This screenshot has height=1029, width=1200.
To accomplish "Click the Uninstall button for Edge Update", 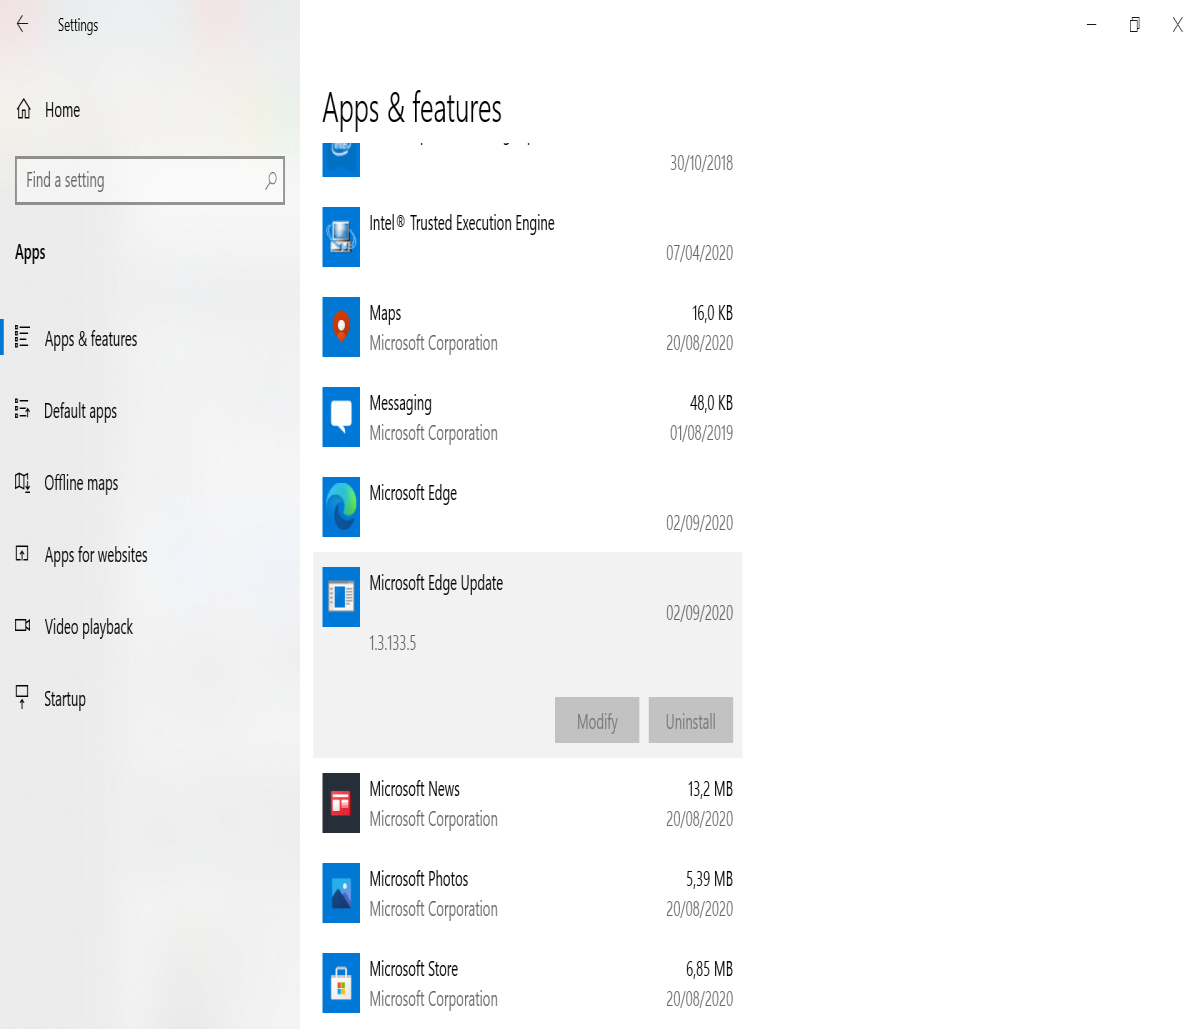I will (x=691, y=720).
